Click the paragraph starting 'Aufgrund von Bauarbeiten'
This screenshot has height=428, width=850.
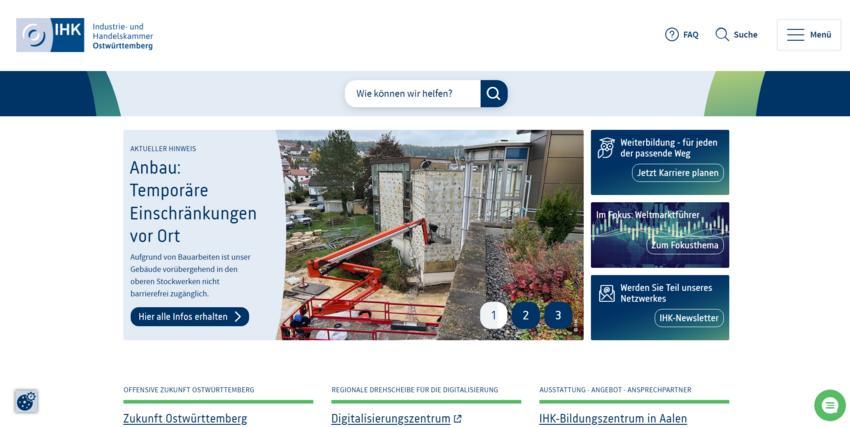point(190,275)
